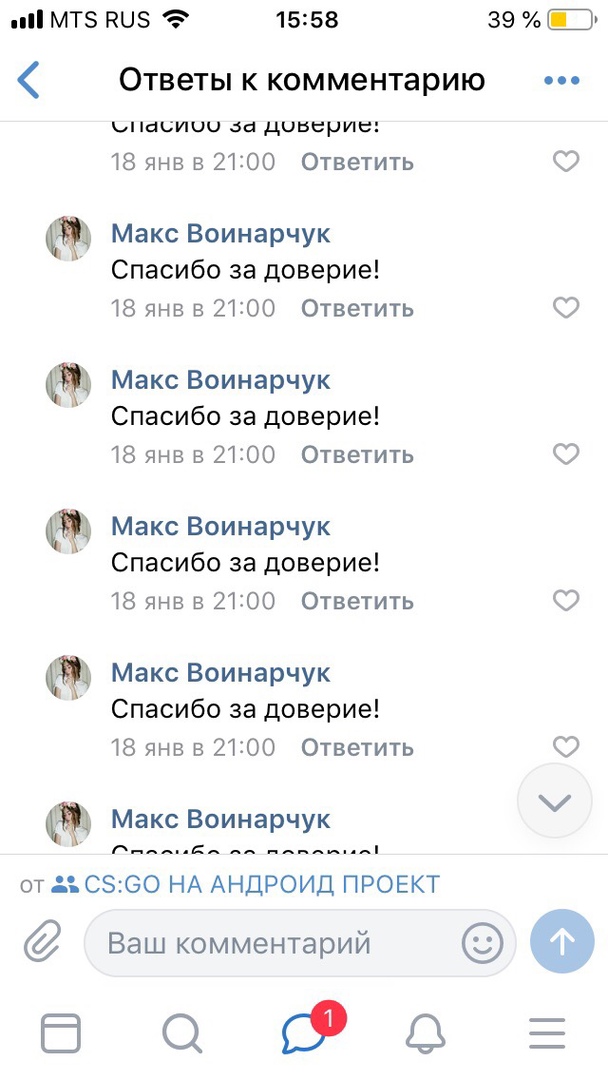The width and height of the screenshot is (608, 1080).
Task: Toggle the heart beside the second Ответить link
Action: 566,308
